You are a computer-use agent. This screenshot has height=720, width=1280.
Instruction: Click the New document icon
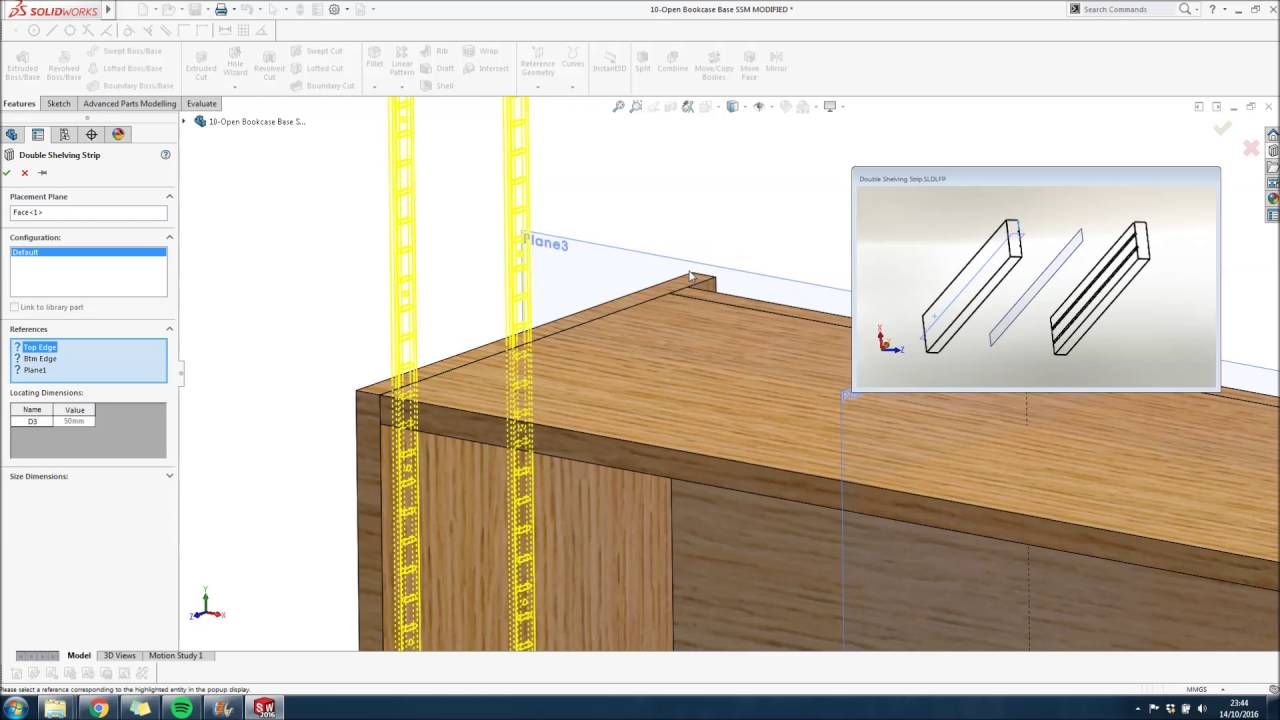coord(143,9)
